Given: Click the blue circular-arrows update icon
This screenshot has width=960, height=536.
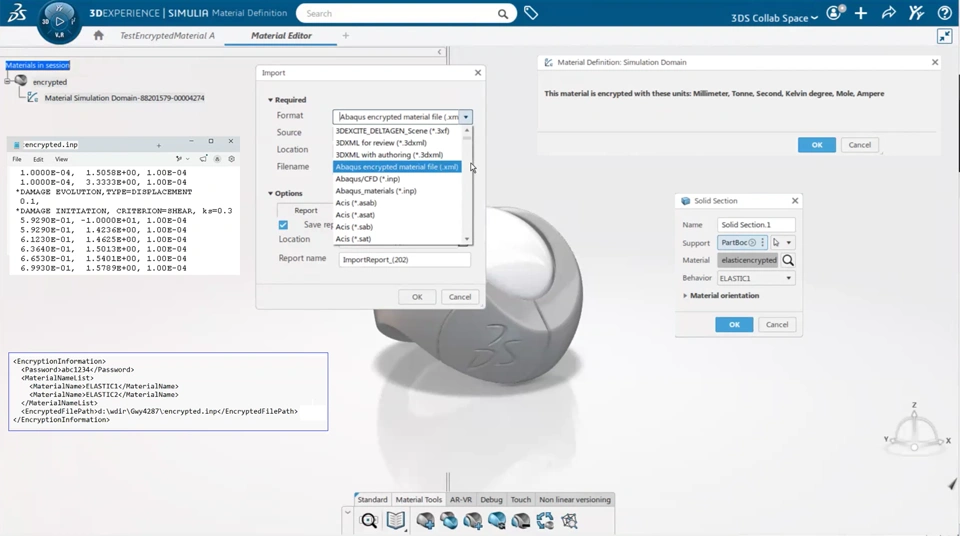Looking at the screenshot, I should (544, 521).
